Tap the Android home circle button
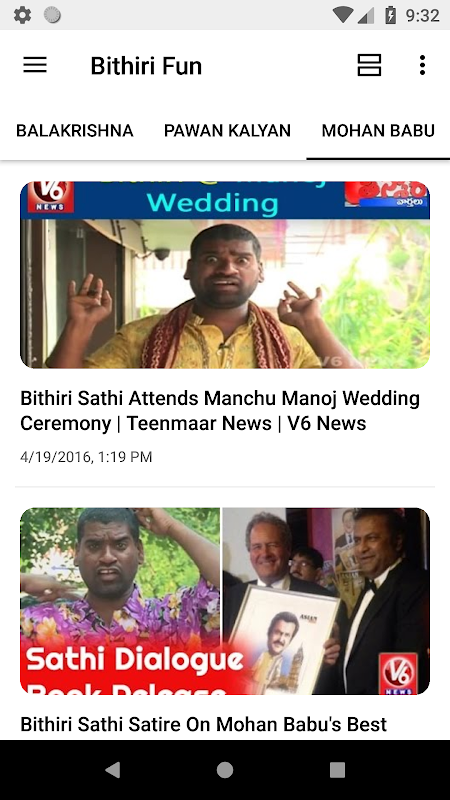Screen dimensions: 450x800 (x=224, y=769)
